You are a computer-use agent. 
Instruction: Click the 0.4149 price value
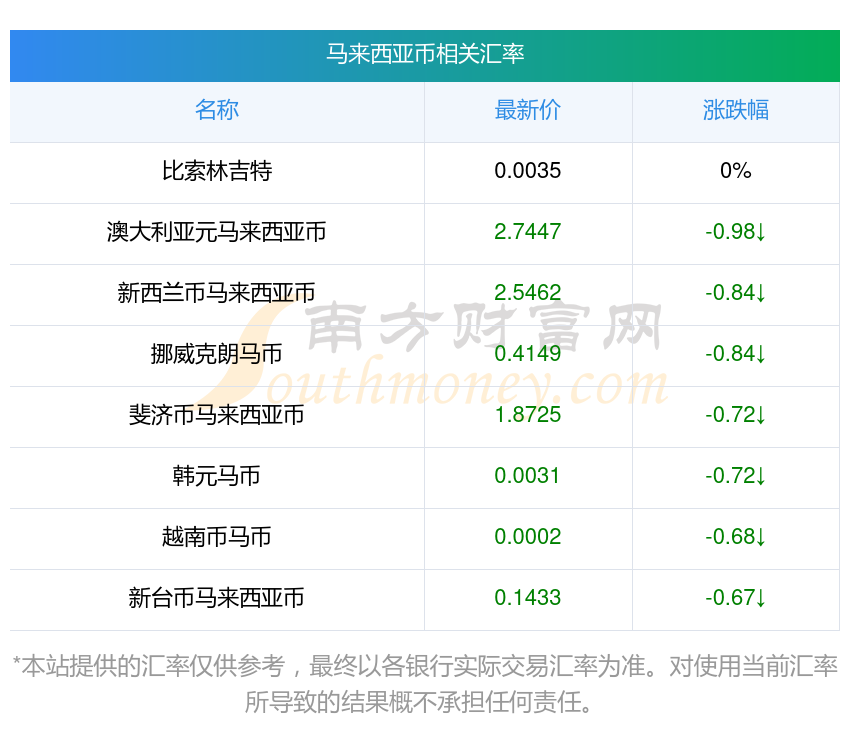click(x=527, y=354)
